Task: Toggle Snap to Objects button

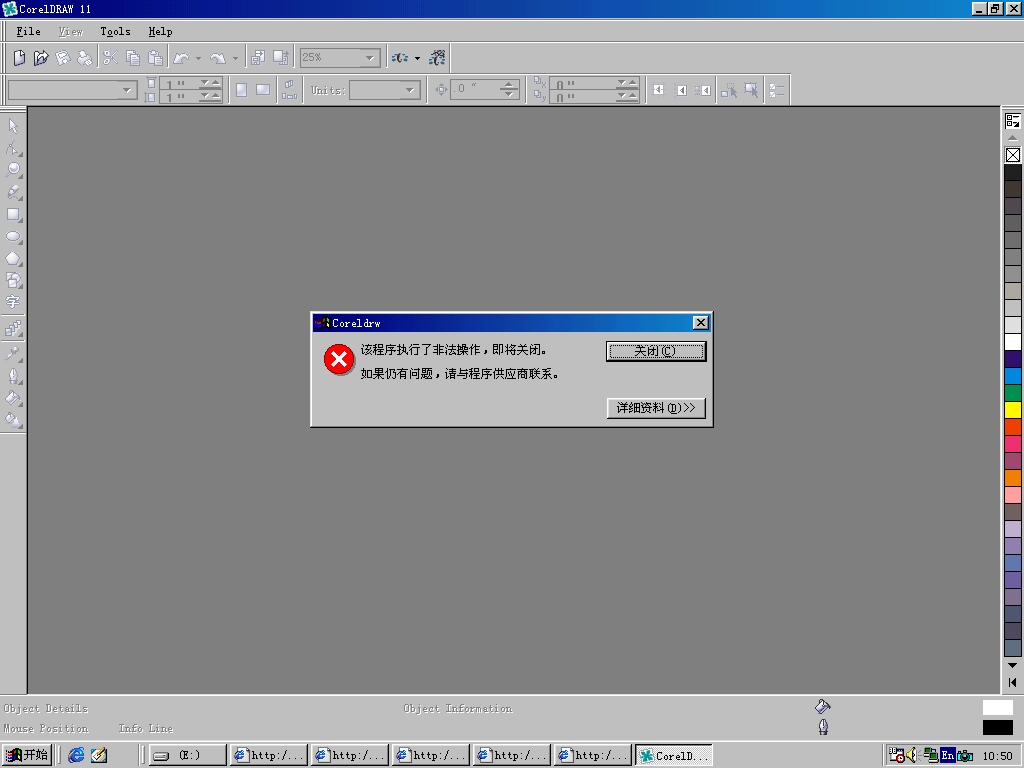Action: click(x=703, y=90)
